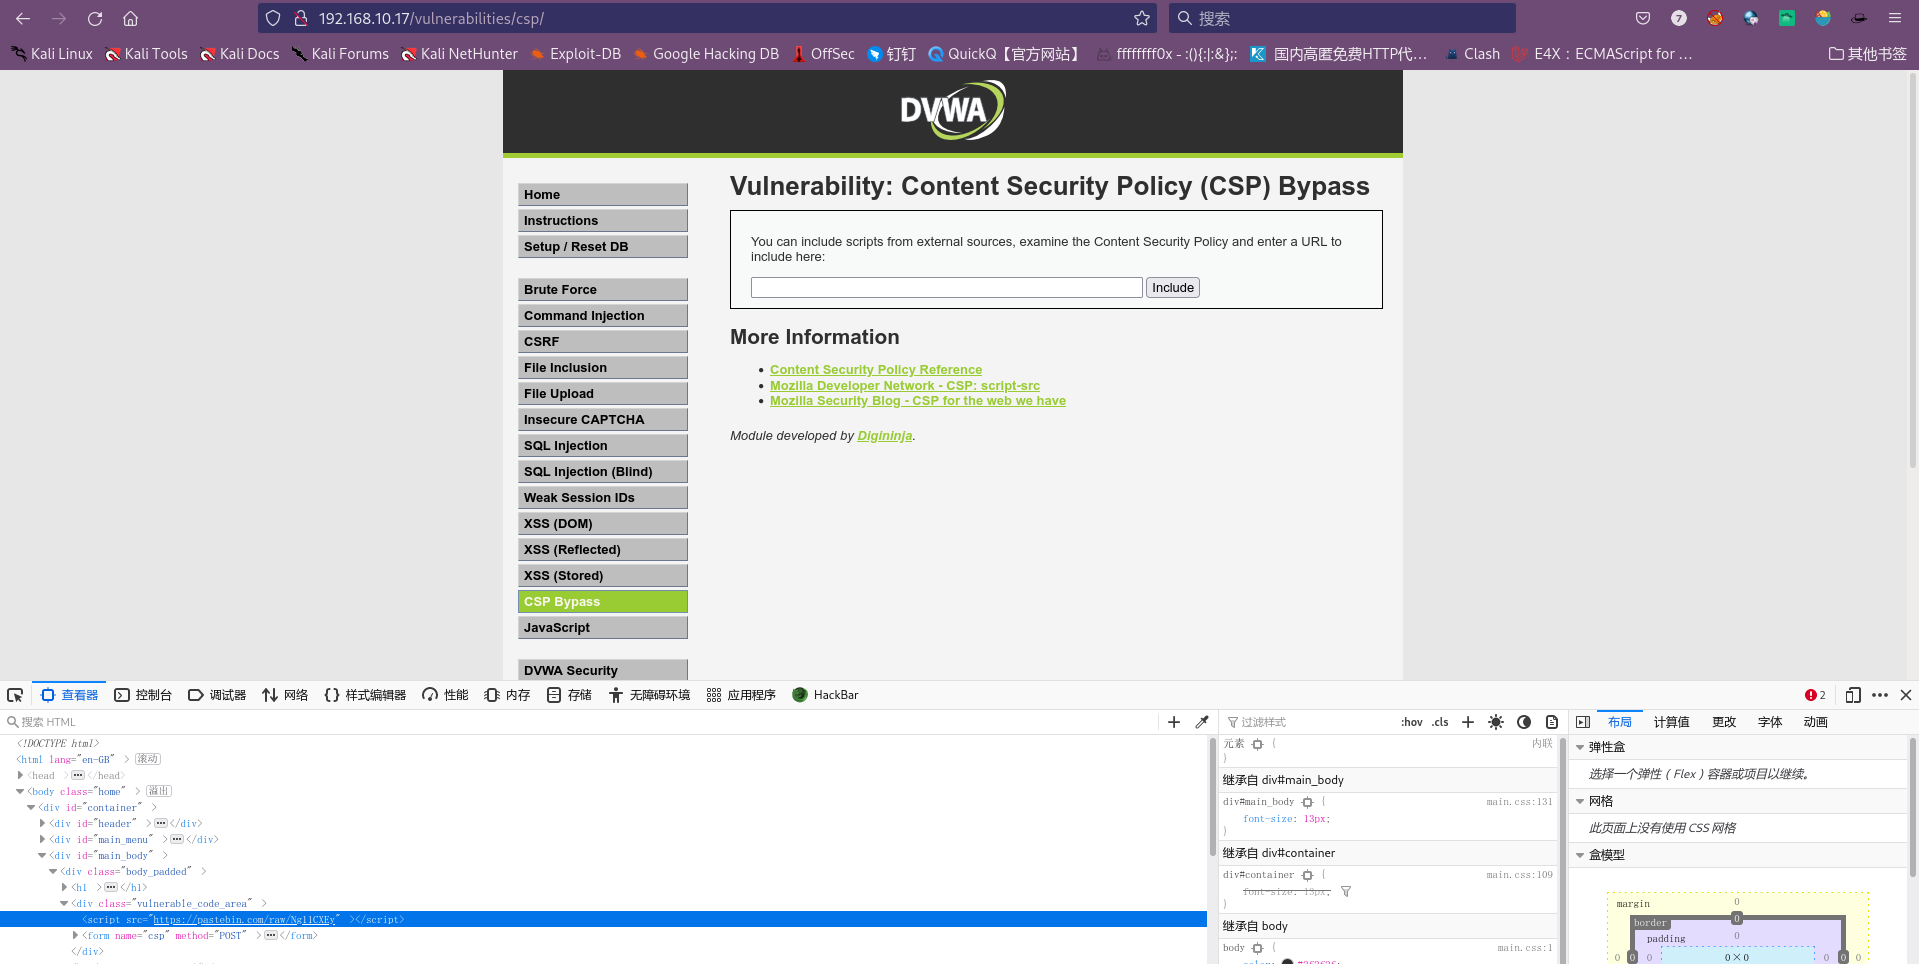Image resolution: width=1919 pixels, height=964 pixels.
Task: Click the body color swatch in rules
Action: 1286,961
